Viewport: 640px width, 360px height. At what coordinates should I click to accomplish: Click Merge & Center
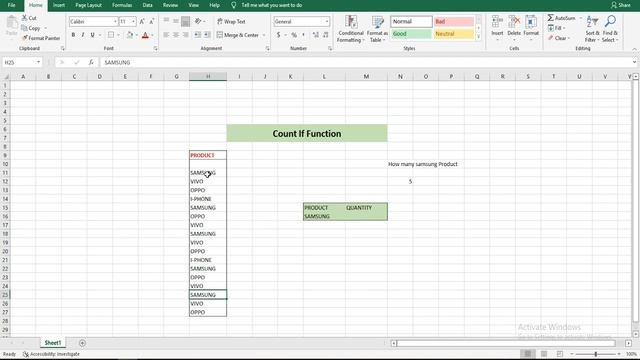(238, 35)
